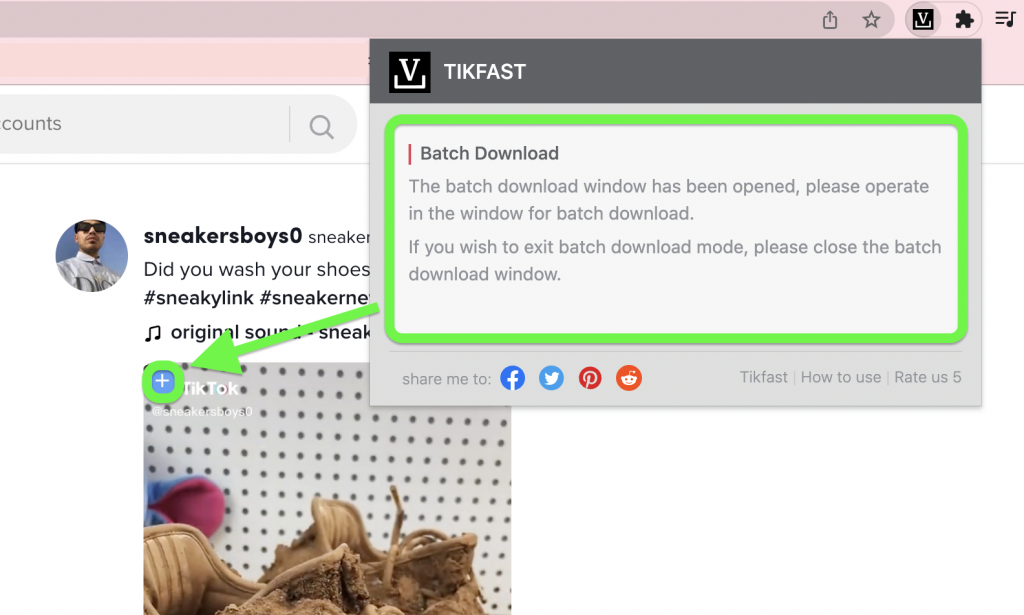Open the original sound music link
1024x615 pixels.
pos(257,332)
